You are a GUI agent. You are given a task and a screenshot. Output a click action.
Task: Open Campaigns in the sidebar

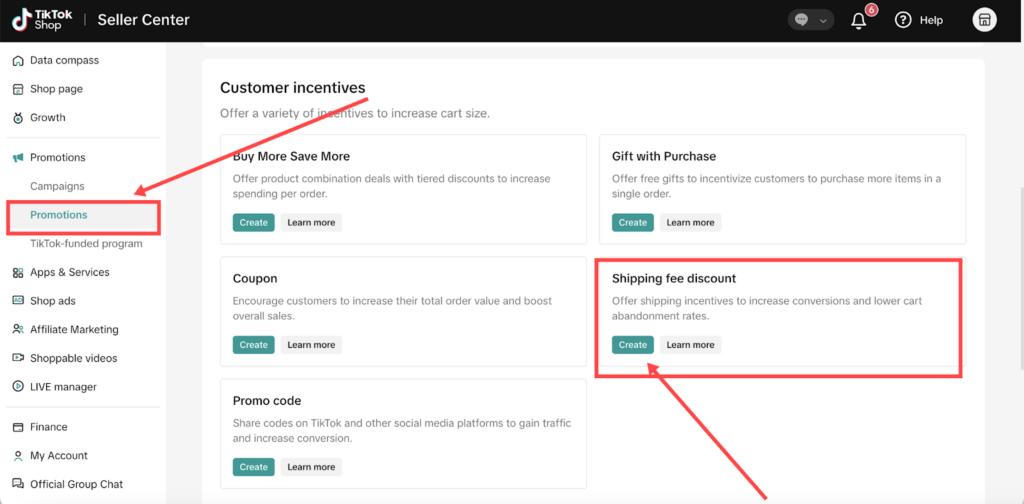tap(57, 186)
